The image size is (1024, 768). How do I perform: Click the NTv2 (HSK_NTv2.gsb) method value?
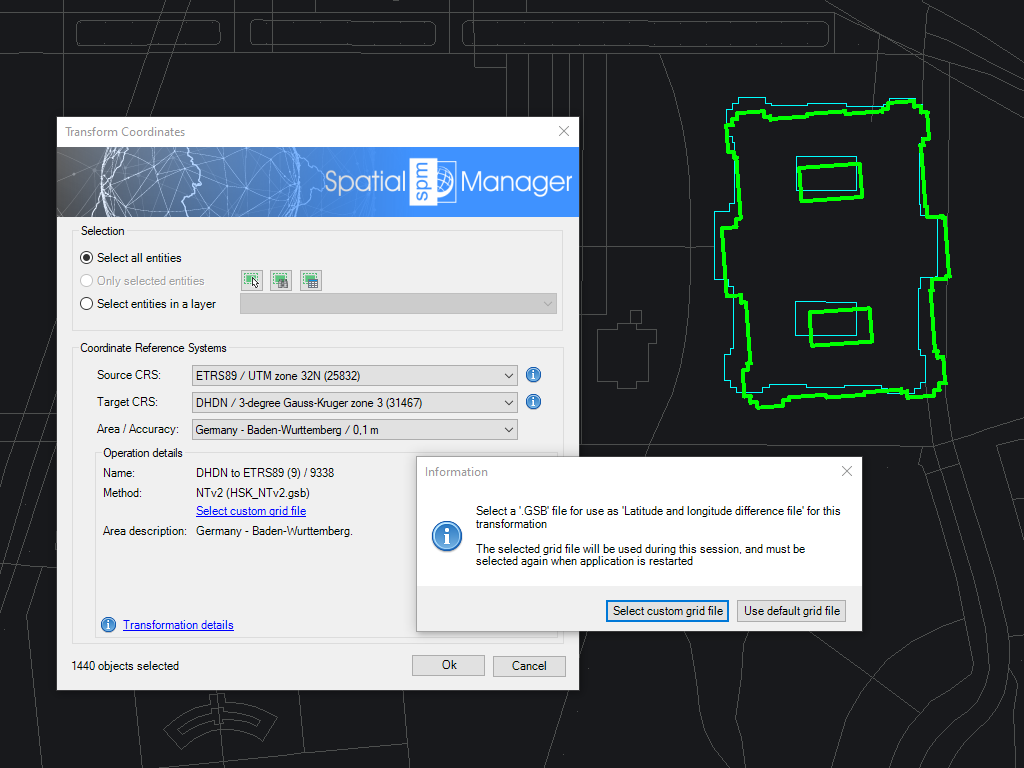click(x=253, y=493)
